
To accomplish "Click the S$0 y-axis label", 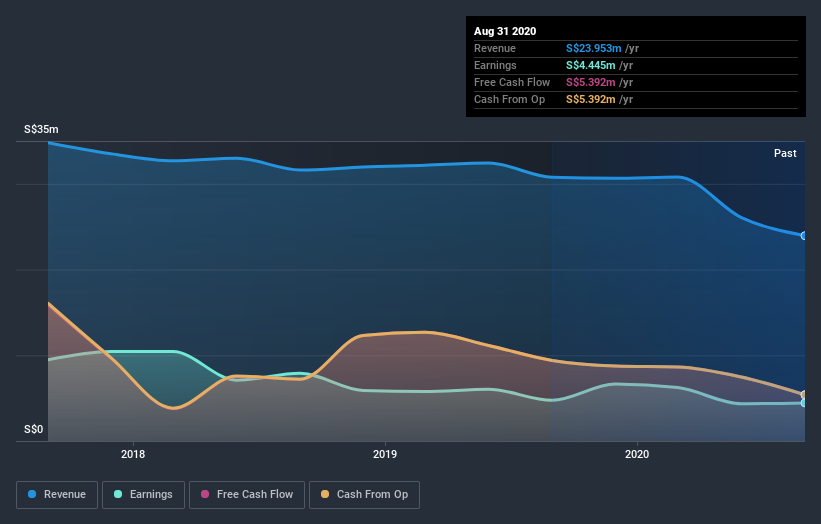I will point(34,429).
